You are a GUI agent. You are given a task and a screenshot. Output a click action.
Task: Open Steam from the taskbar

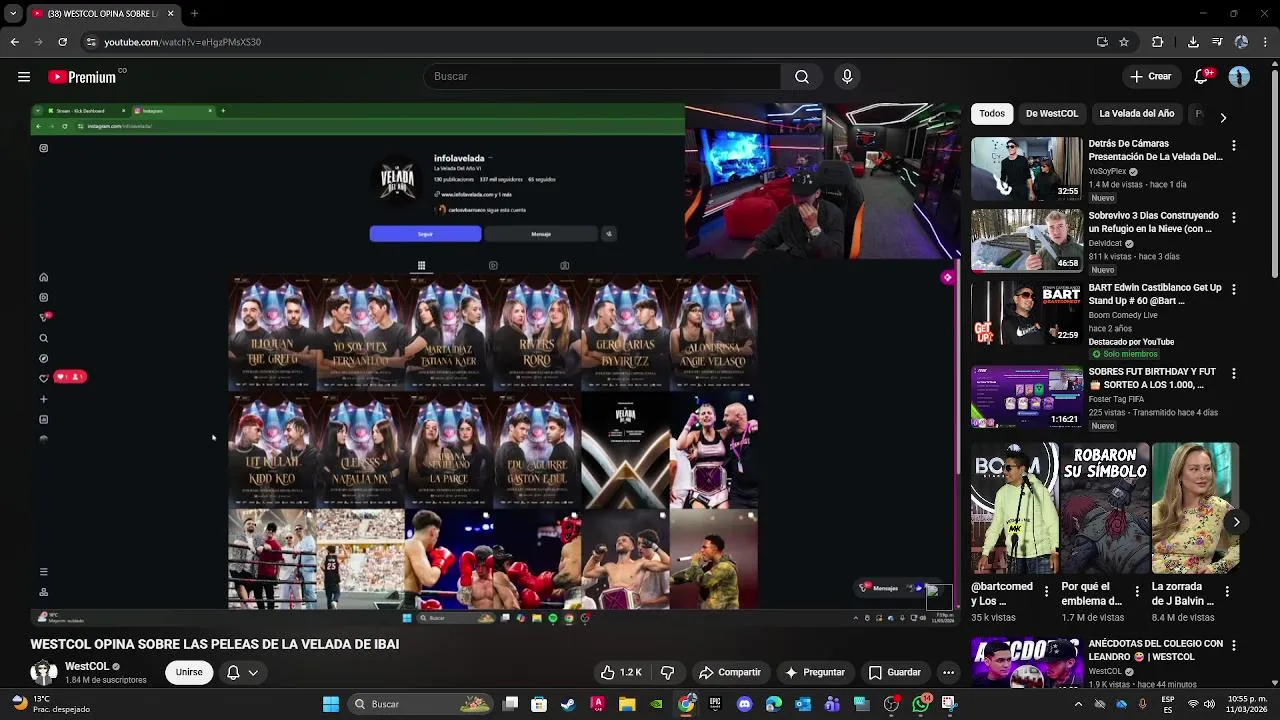[x=568, y=704]
